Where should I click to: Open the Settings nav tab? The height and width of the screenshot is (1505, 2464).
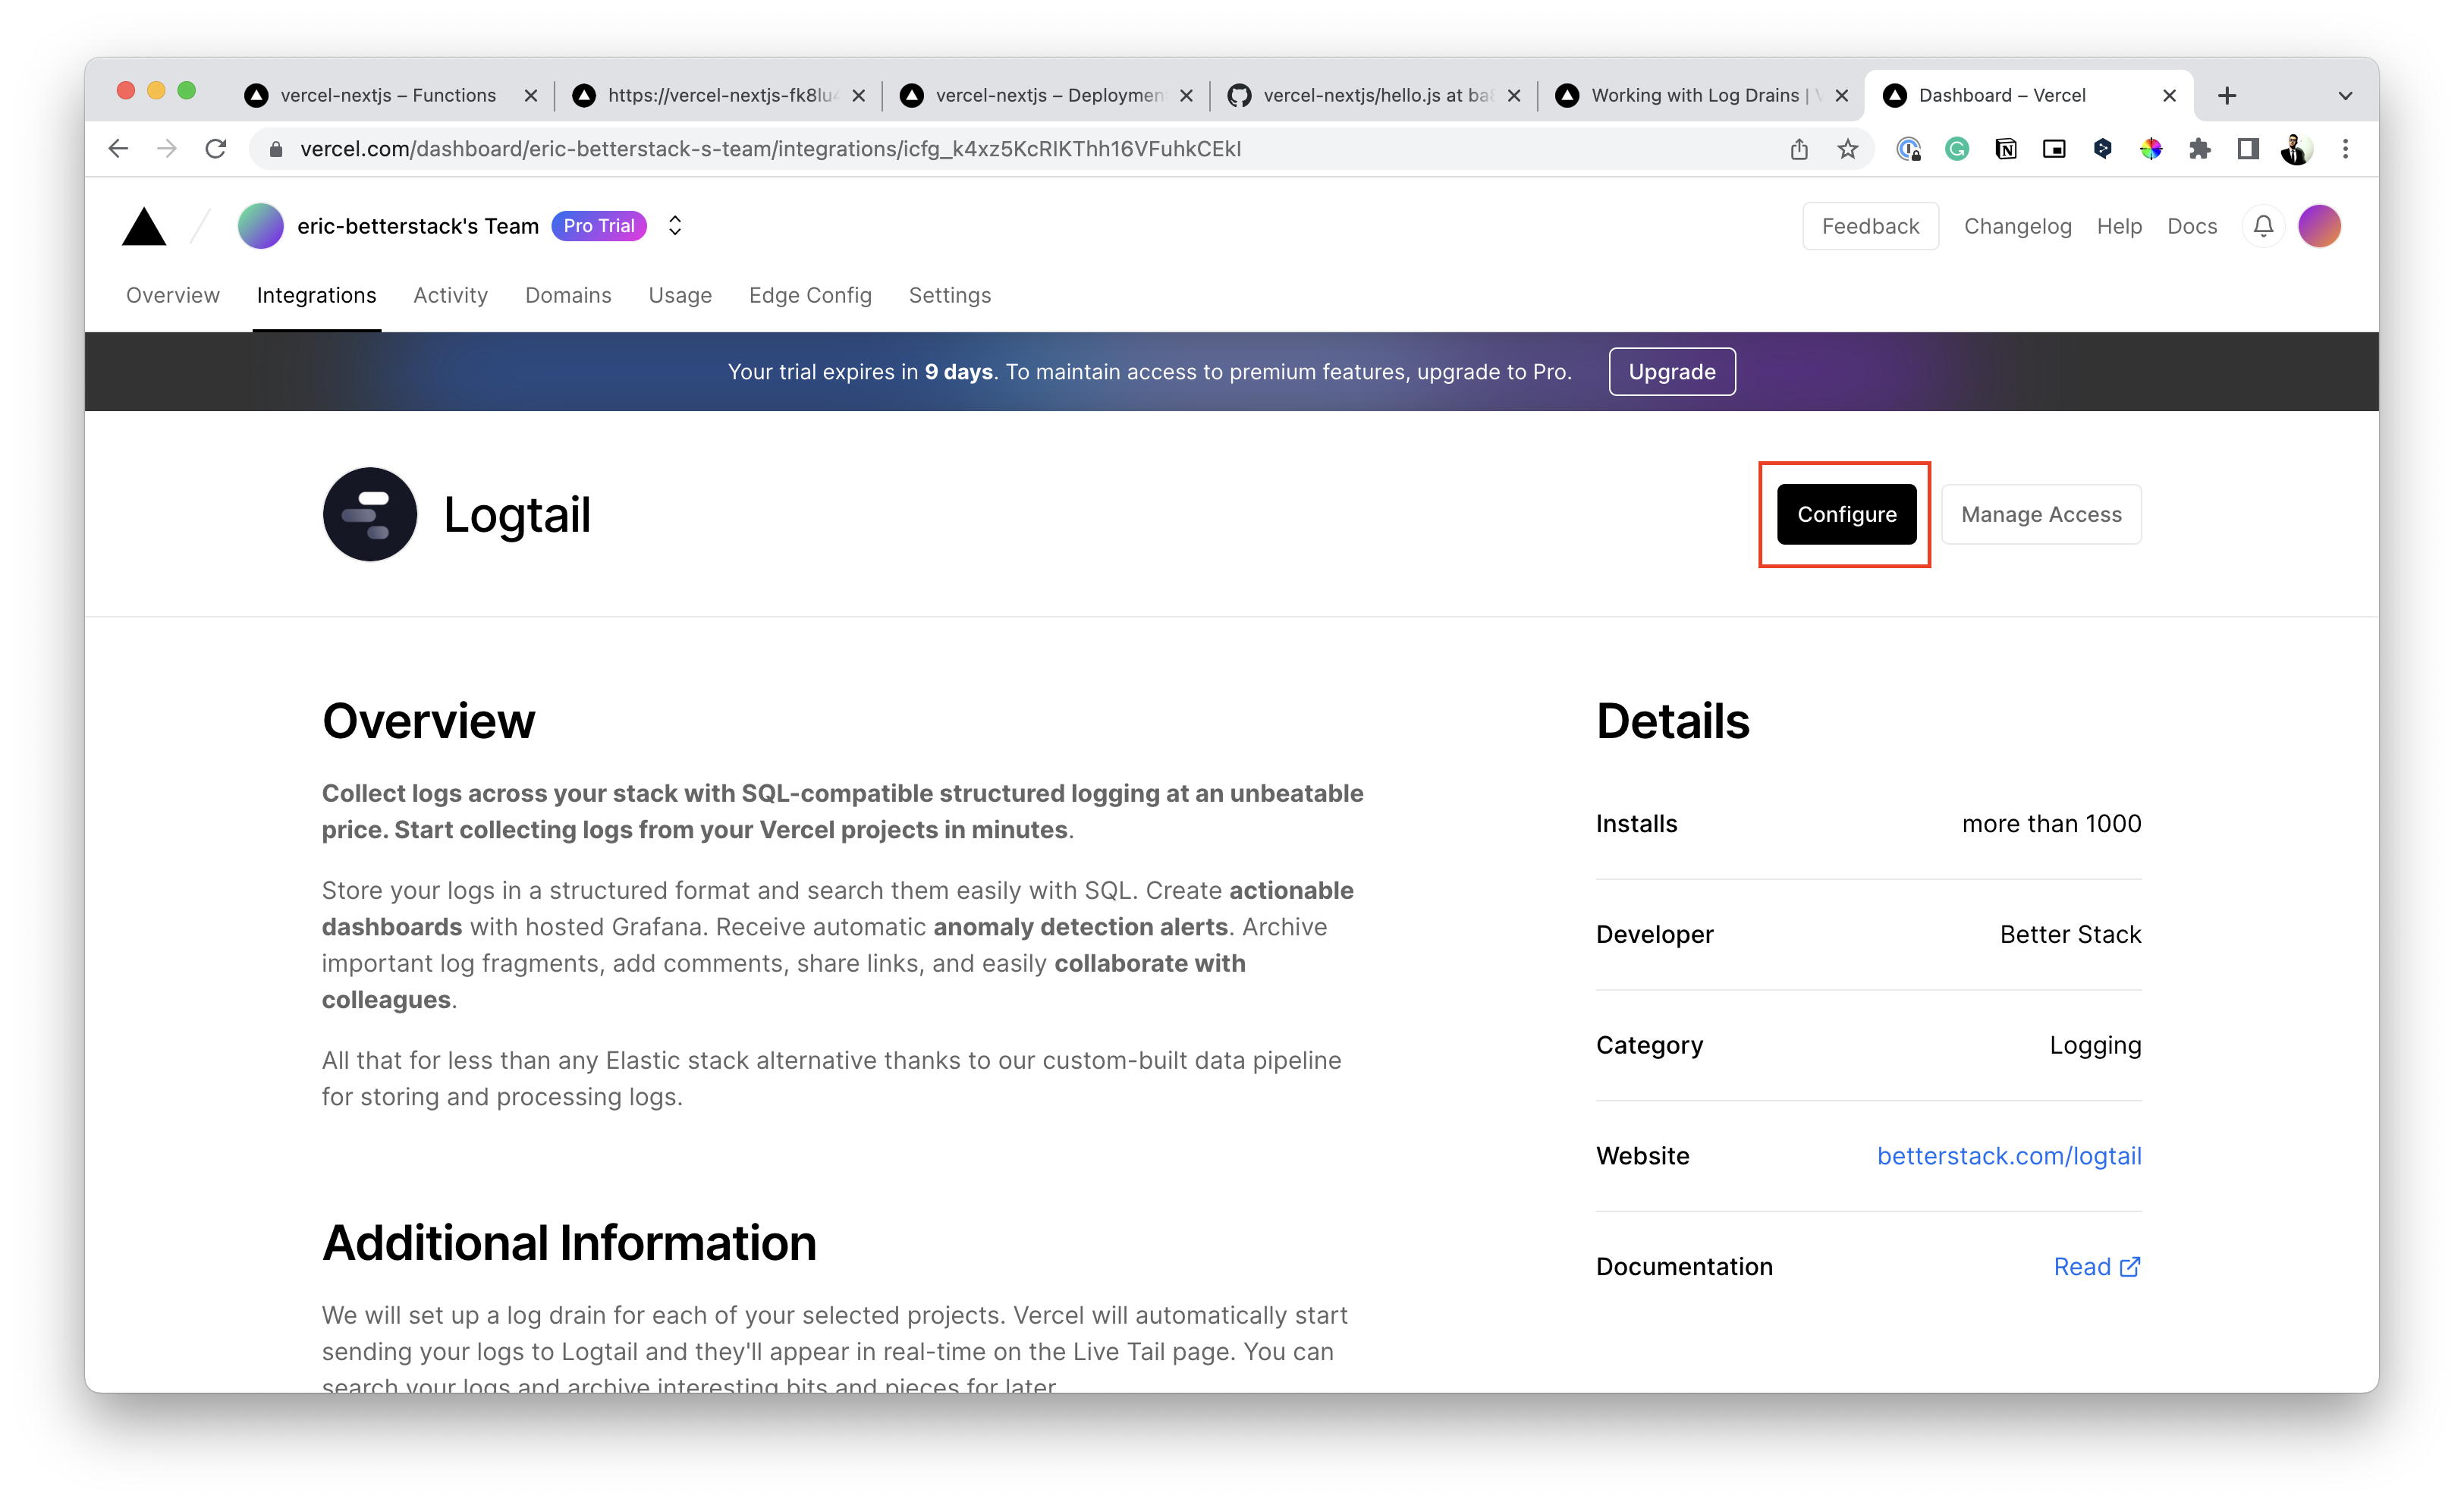pos(950,295)
